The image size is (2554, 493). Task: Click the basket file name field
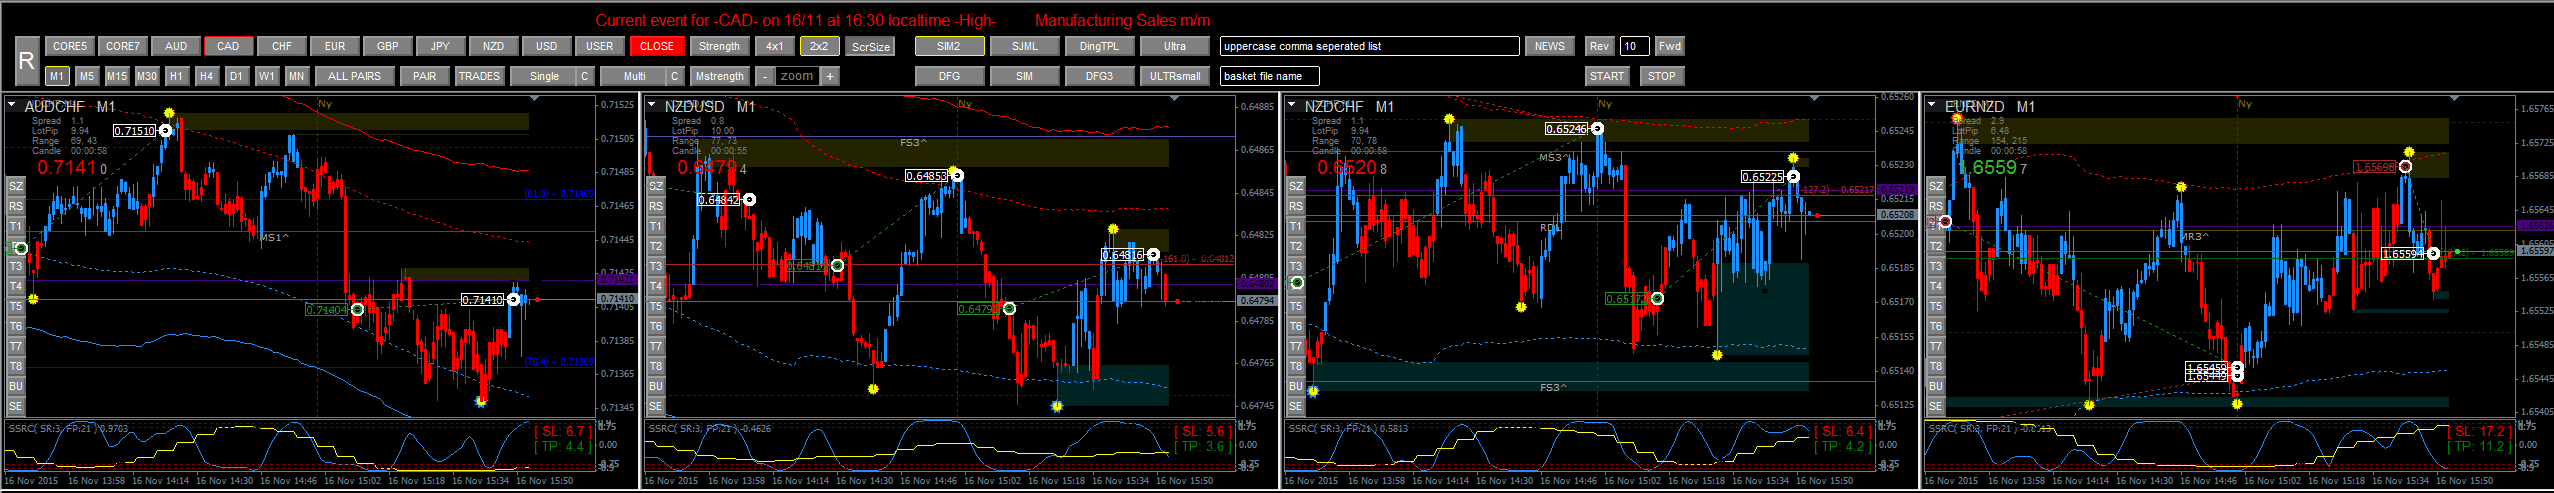point(1269,76)
